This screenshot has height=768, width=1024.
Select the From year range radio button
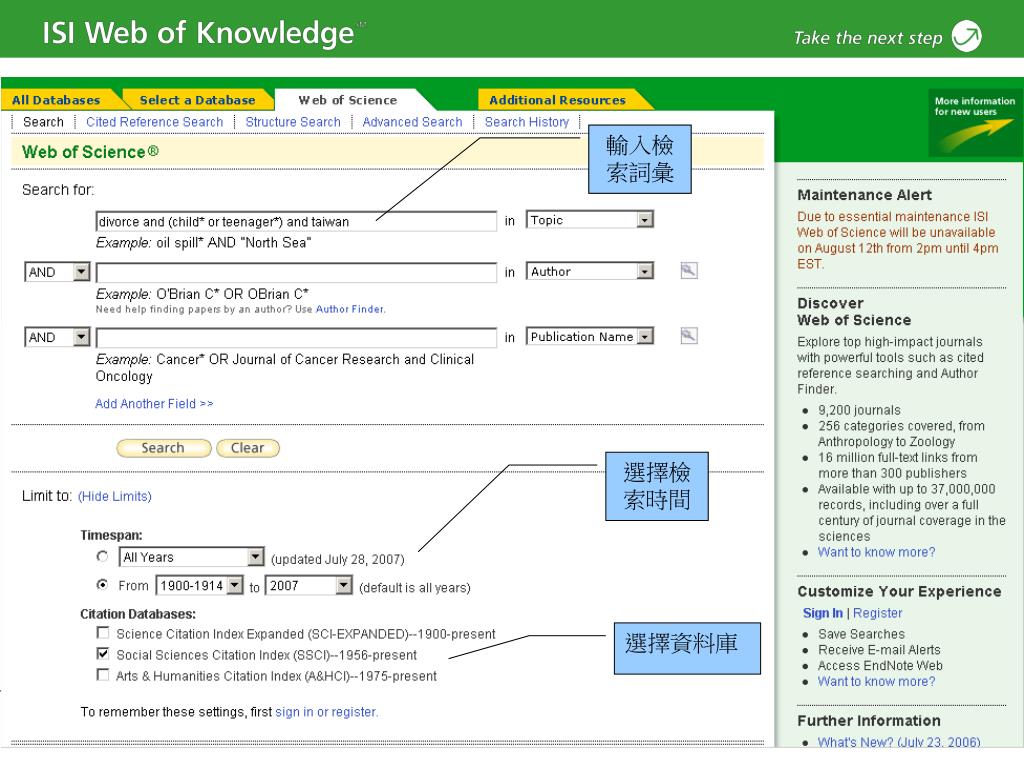(x=103, y=584)
